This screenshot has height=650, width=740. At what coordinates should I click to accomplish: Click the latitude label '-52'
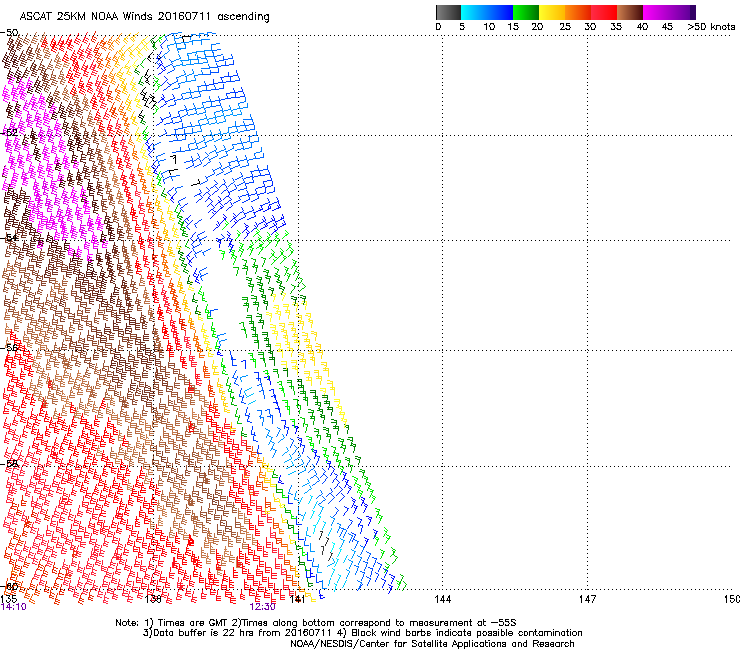coord(9,133)
